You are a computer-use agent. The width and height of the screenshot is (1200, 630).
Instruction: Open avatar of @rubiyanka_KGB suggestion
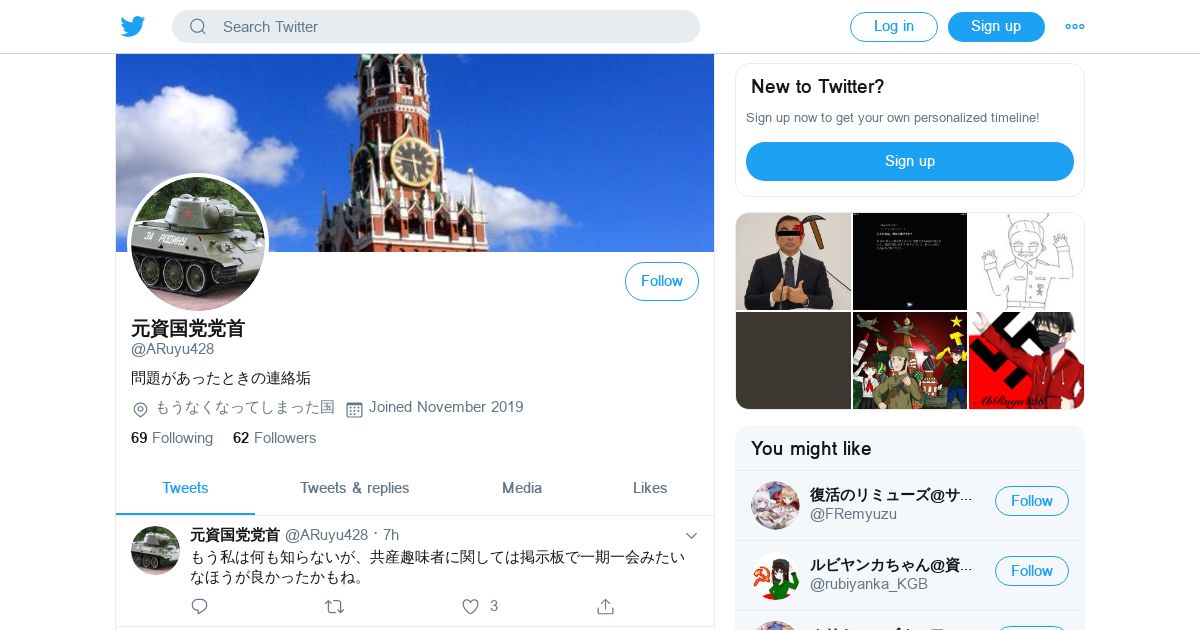pyautogui.click(x=775, y=575)
